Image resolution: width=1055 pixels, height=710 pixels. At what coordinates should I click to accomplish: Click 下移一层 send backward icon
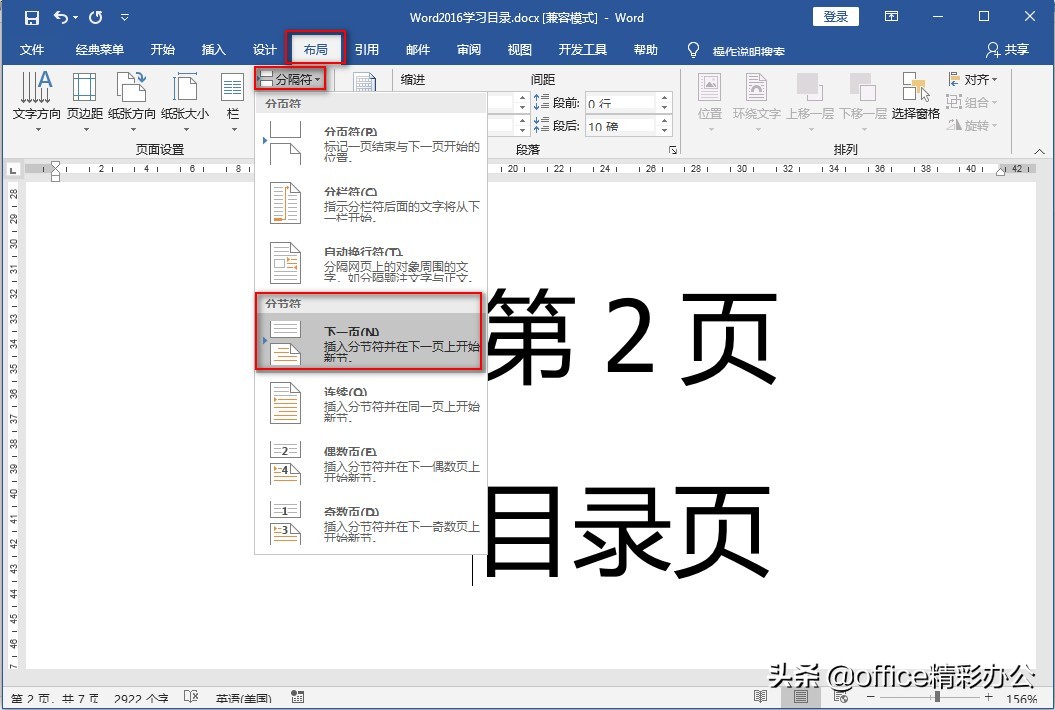[x=863, y=101]
